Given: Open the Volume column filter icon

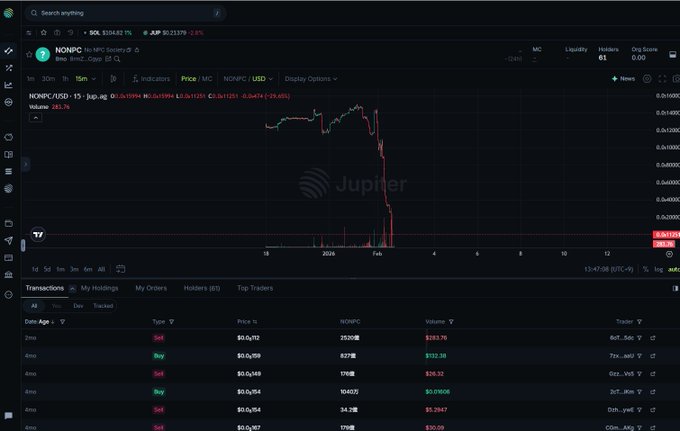Looking at the screenshot, I should (x=451, y=322).
